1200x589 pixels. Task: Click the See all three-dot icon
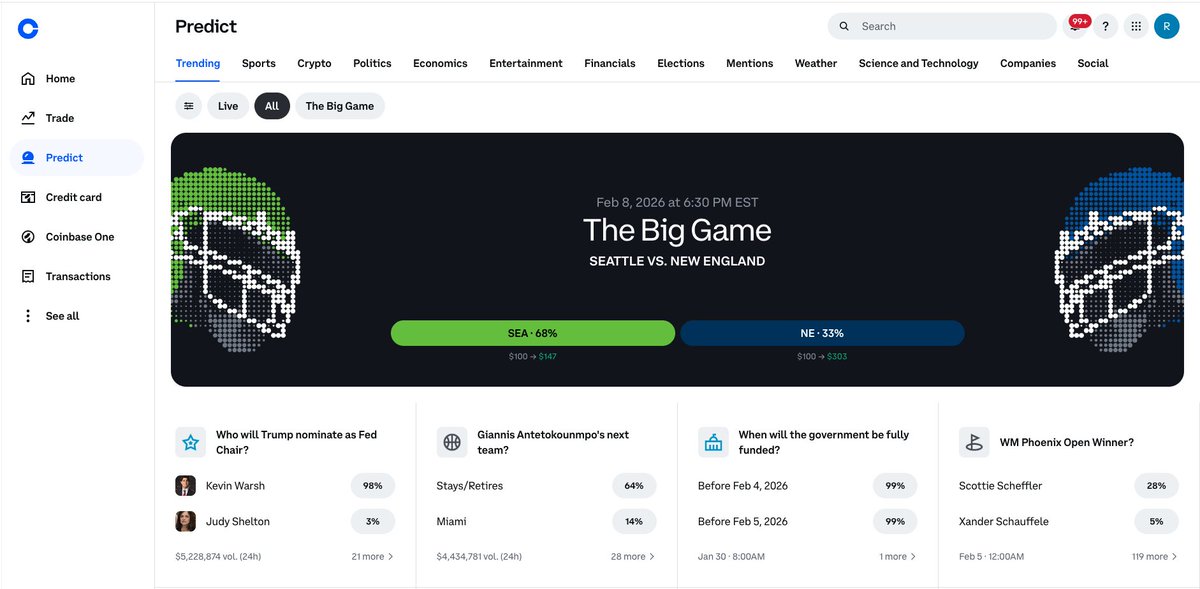click(28, 316)
